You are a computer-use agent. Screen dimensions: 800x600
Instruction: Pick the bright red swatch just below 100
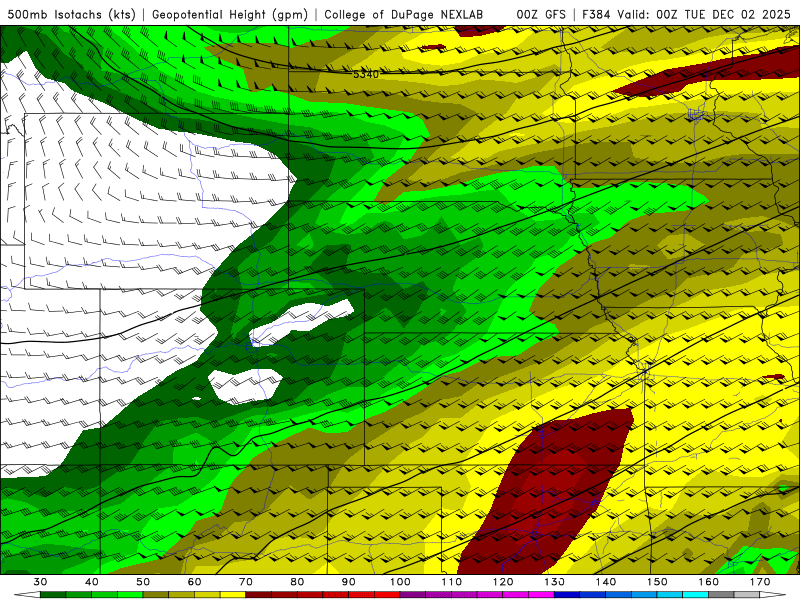(x=387, y=595)
